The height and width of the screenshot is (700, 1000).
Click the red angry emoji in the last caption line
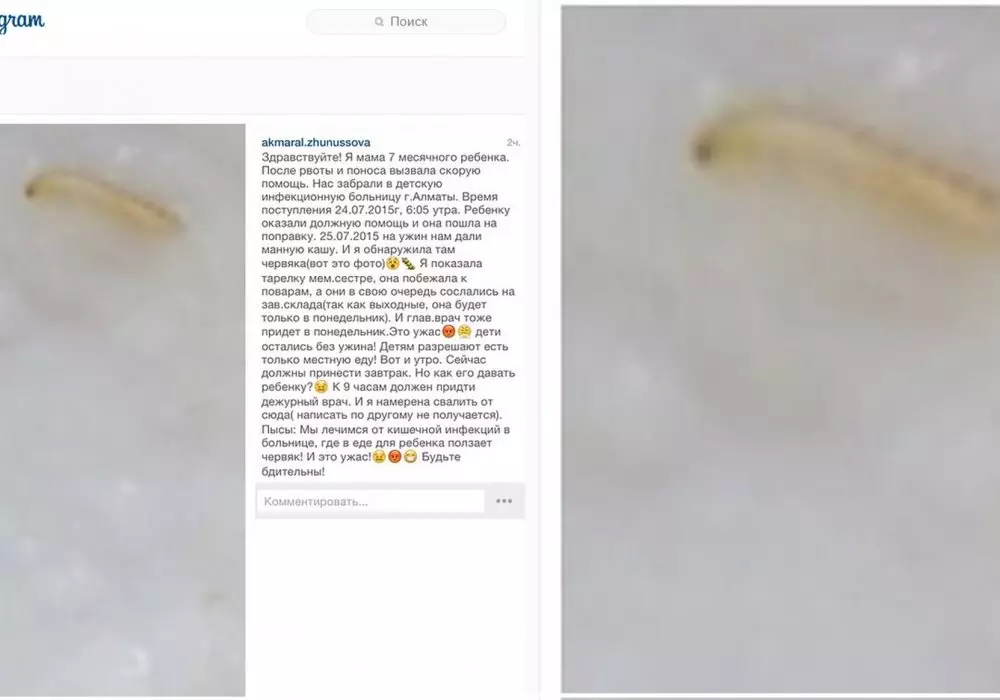tap(395, 456)
